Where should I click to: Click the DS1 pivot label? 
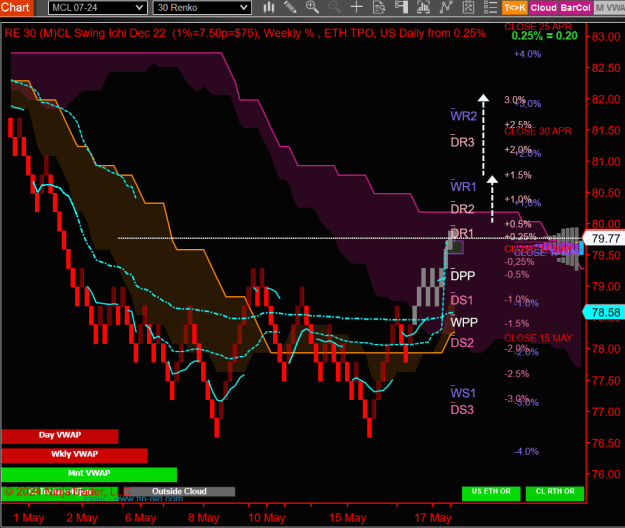coord(462,300)
